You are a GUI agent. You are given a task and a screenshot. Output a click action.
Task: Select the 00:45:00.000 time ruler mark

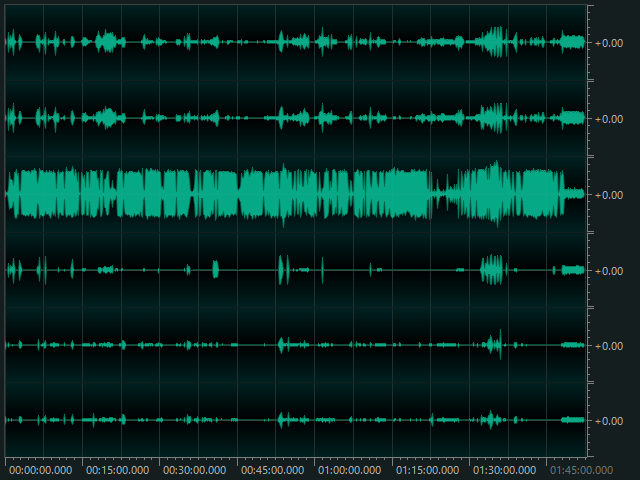[272, 471]
